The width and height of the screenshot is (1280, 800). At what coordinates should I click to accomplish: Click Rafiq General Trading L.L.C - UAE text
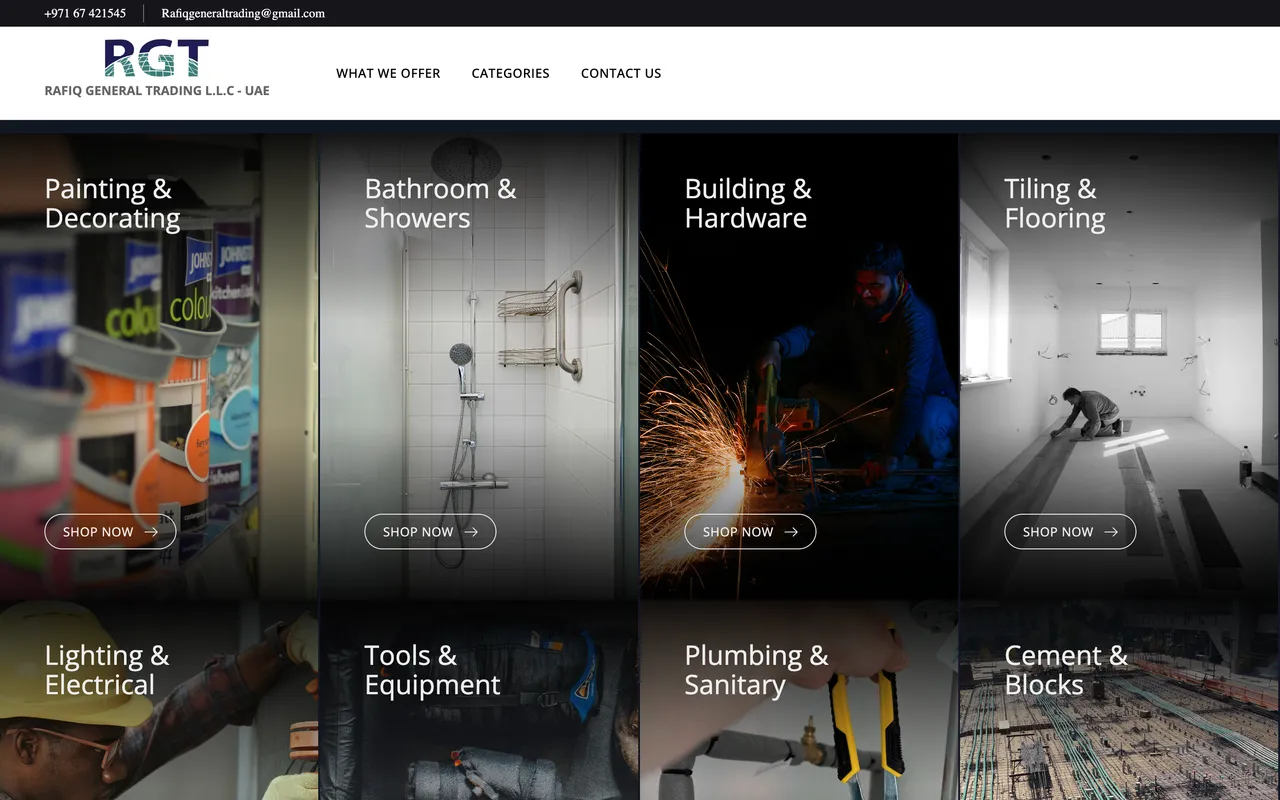(x=157, y=90)
